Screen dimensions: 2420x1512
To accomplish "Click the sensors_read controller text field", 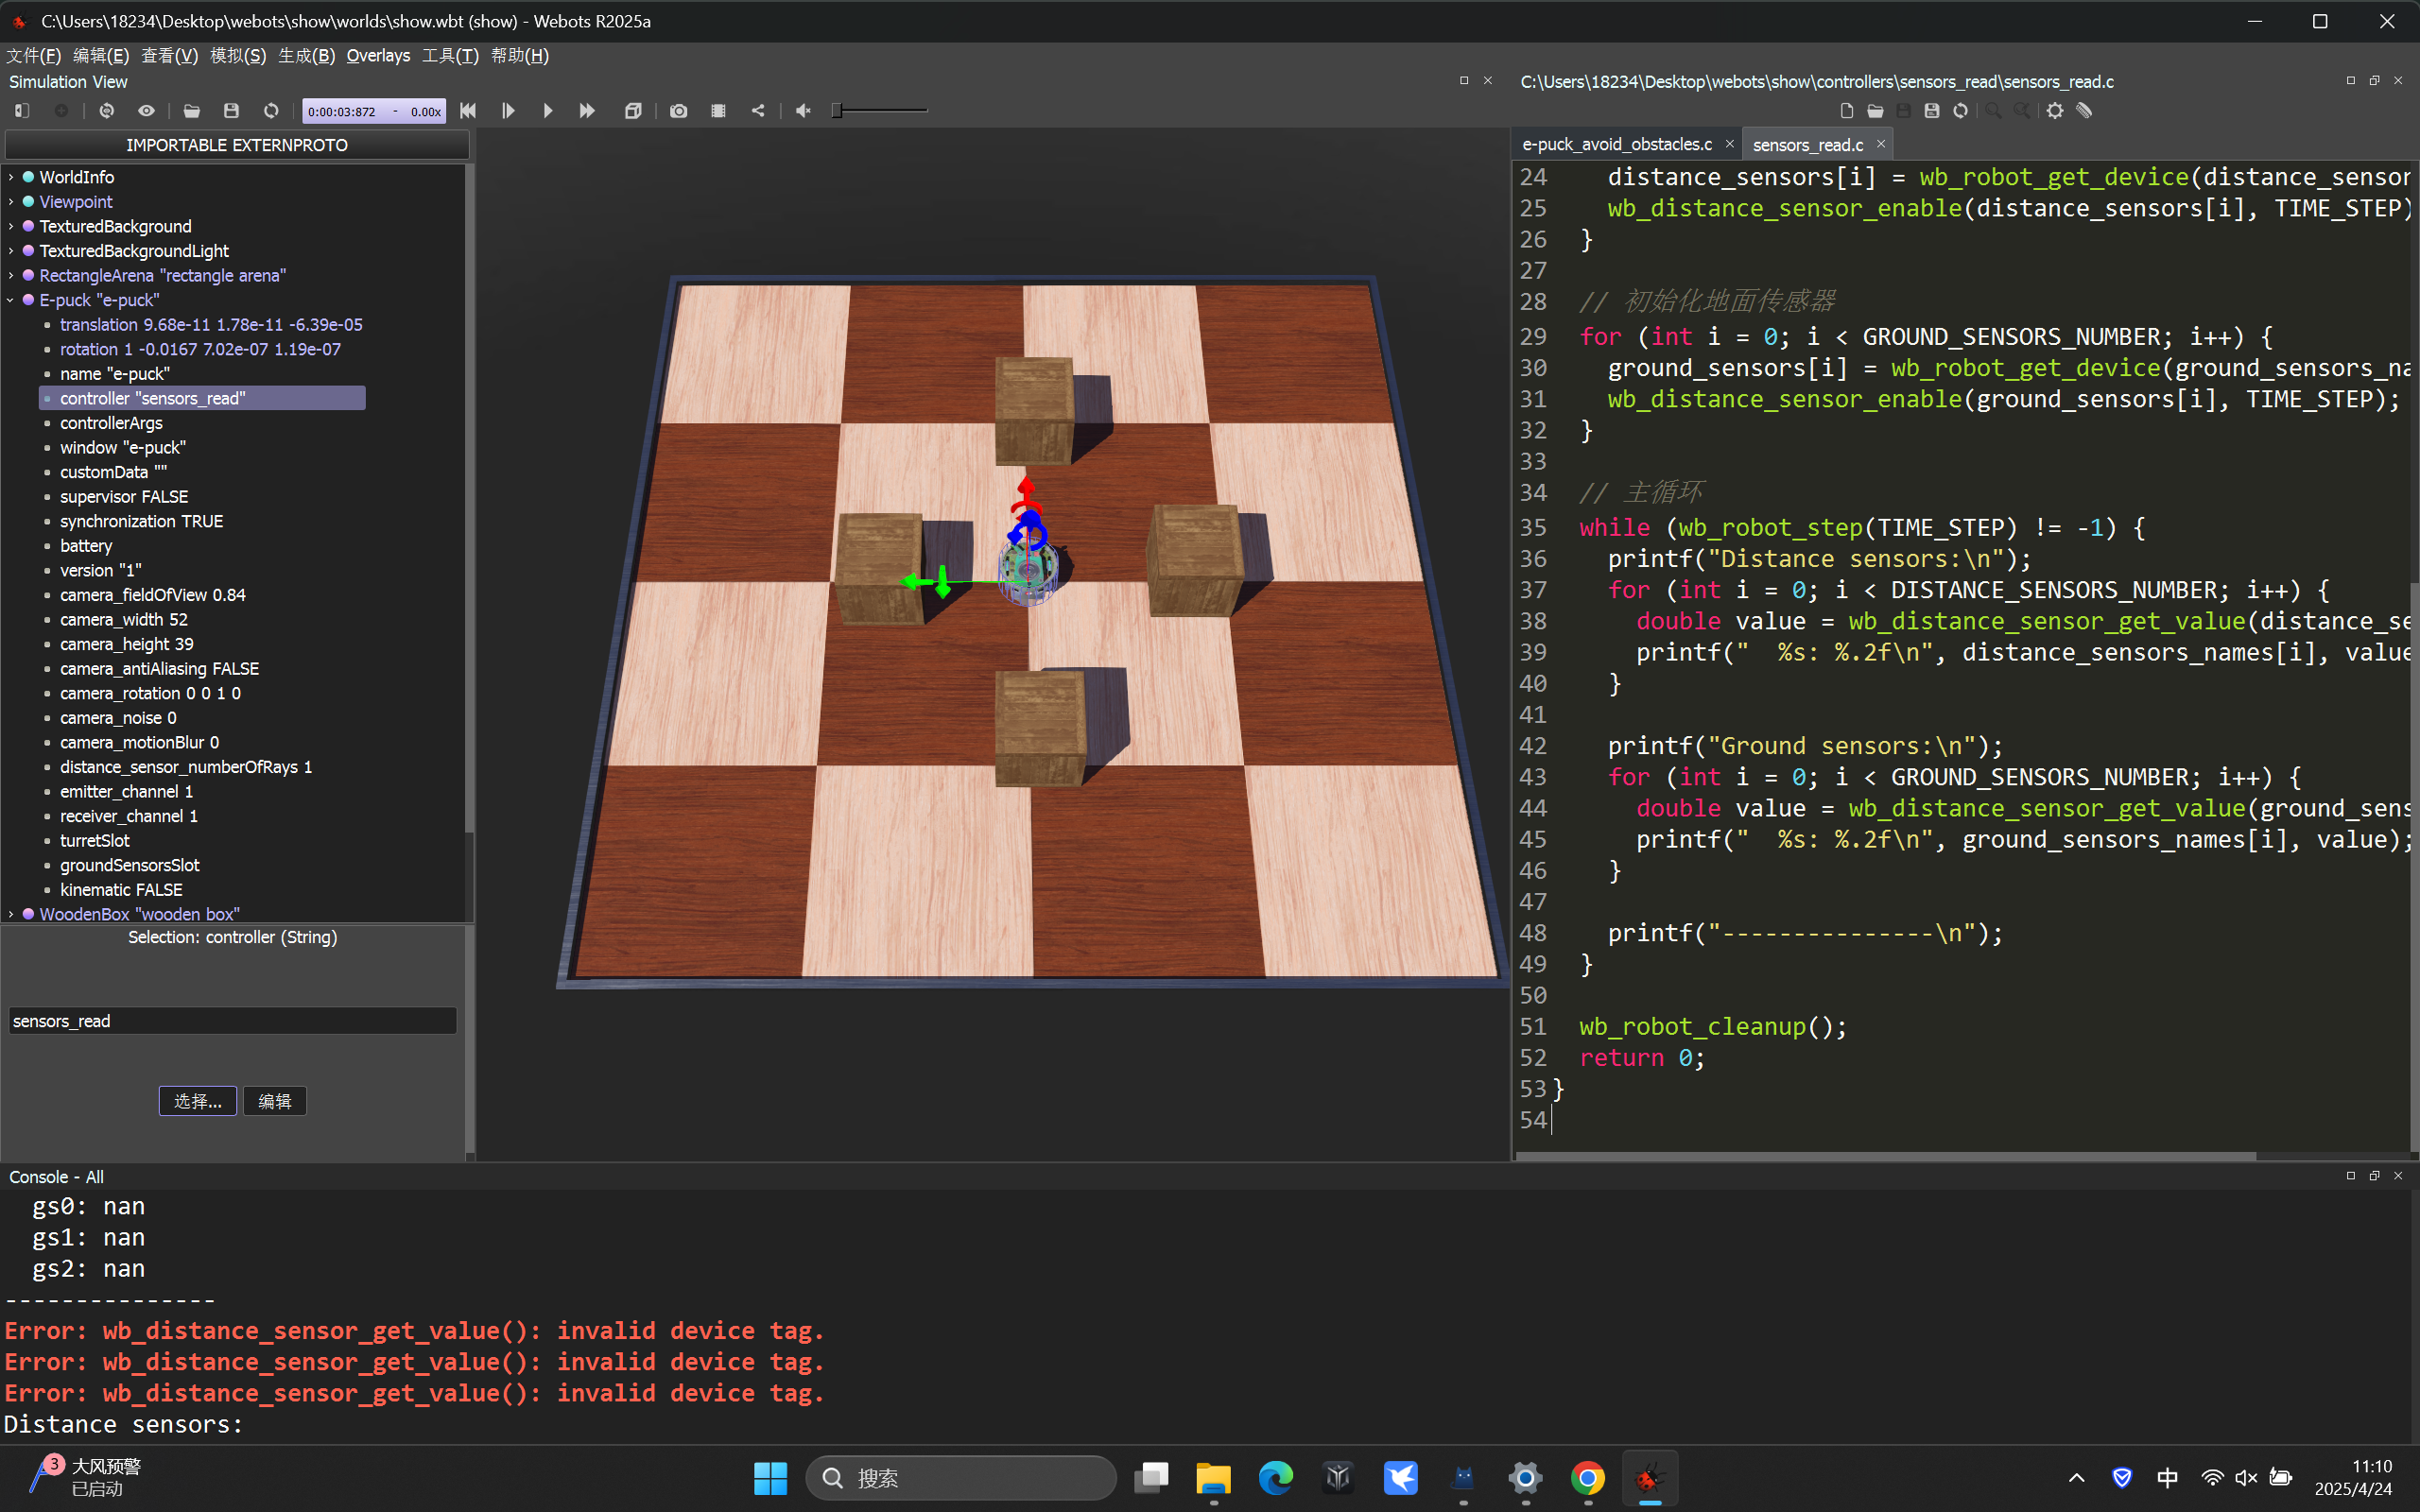I will (232, 1021).
